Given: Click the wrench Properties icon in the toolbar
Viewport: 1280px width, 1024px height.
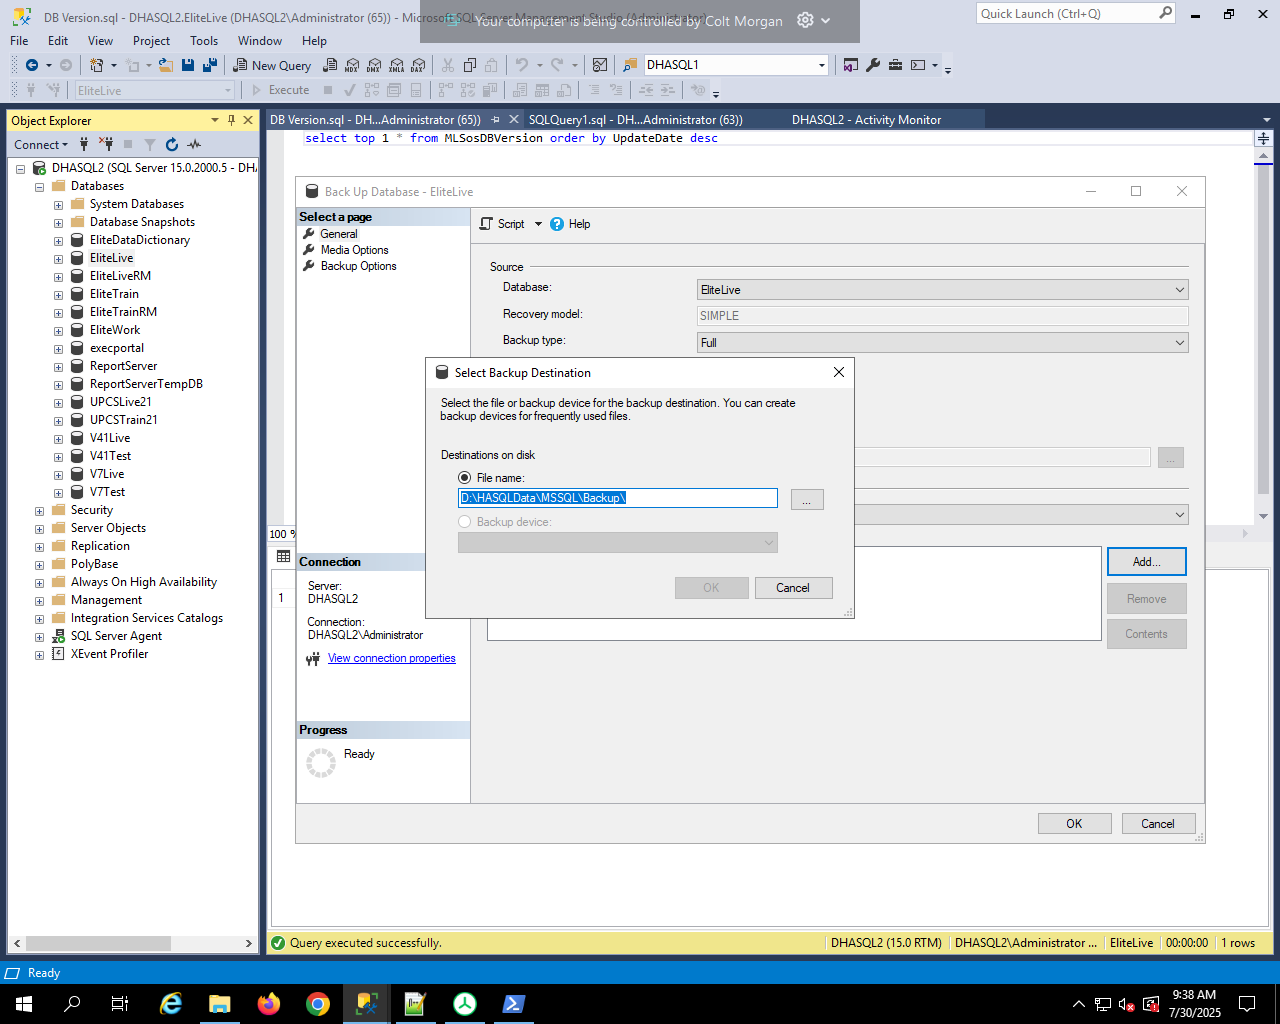Looking at the screenshot, I should click(x=873, y=65).
